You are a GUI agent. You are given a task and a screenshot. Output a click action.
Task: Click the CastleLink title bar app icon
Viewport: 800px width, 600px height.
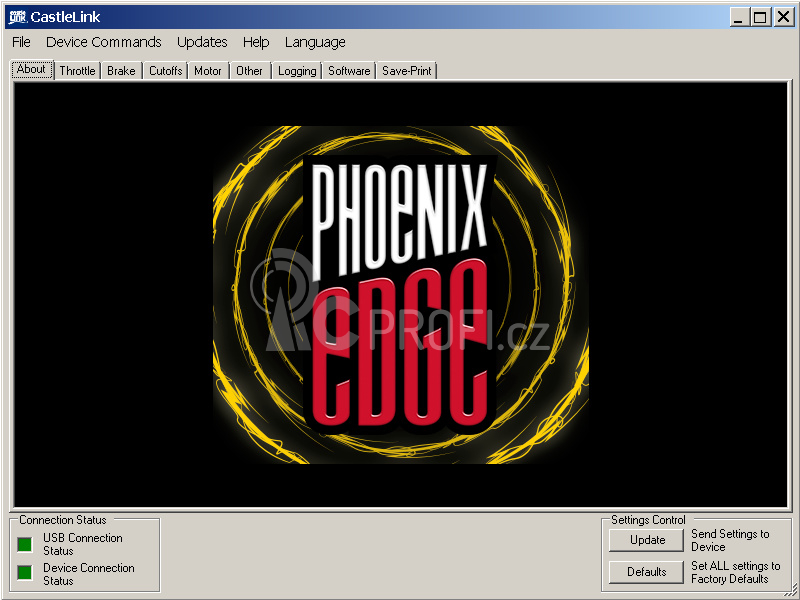tap(17, 17)
